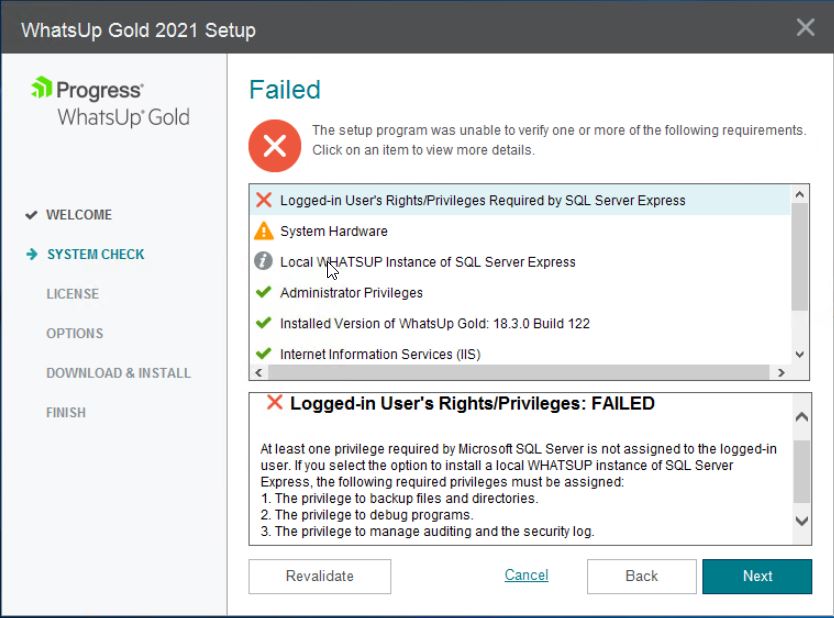The width and height of the screenshot is (834, 618).
Task: Click the yellow warning icon beside System Hardware
Action: (264, 231)
